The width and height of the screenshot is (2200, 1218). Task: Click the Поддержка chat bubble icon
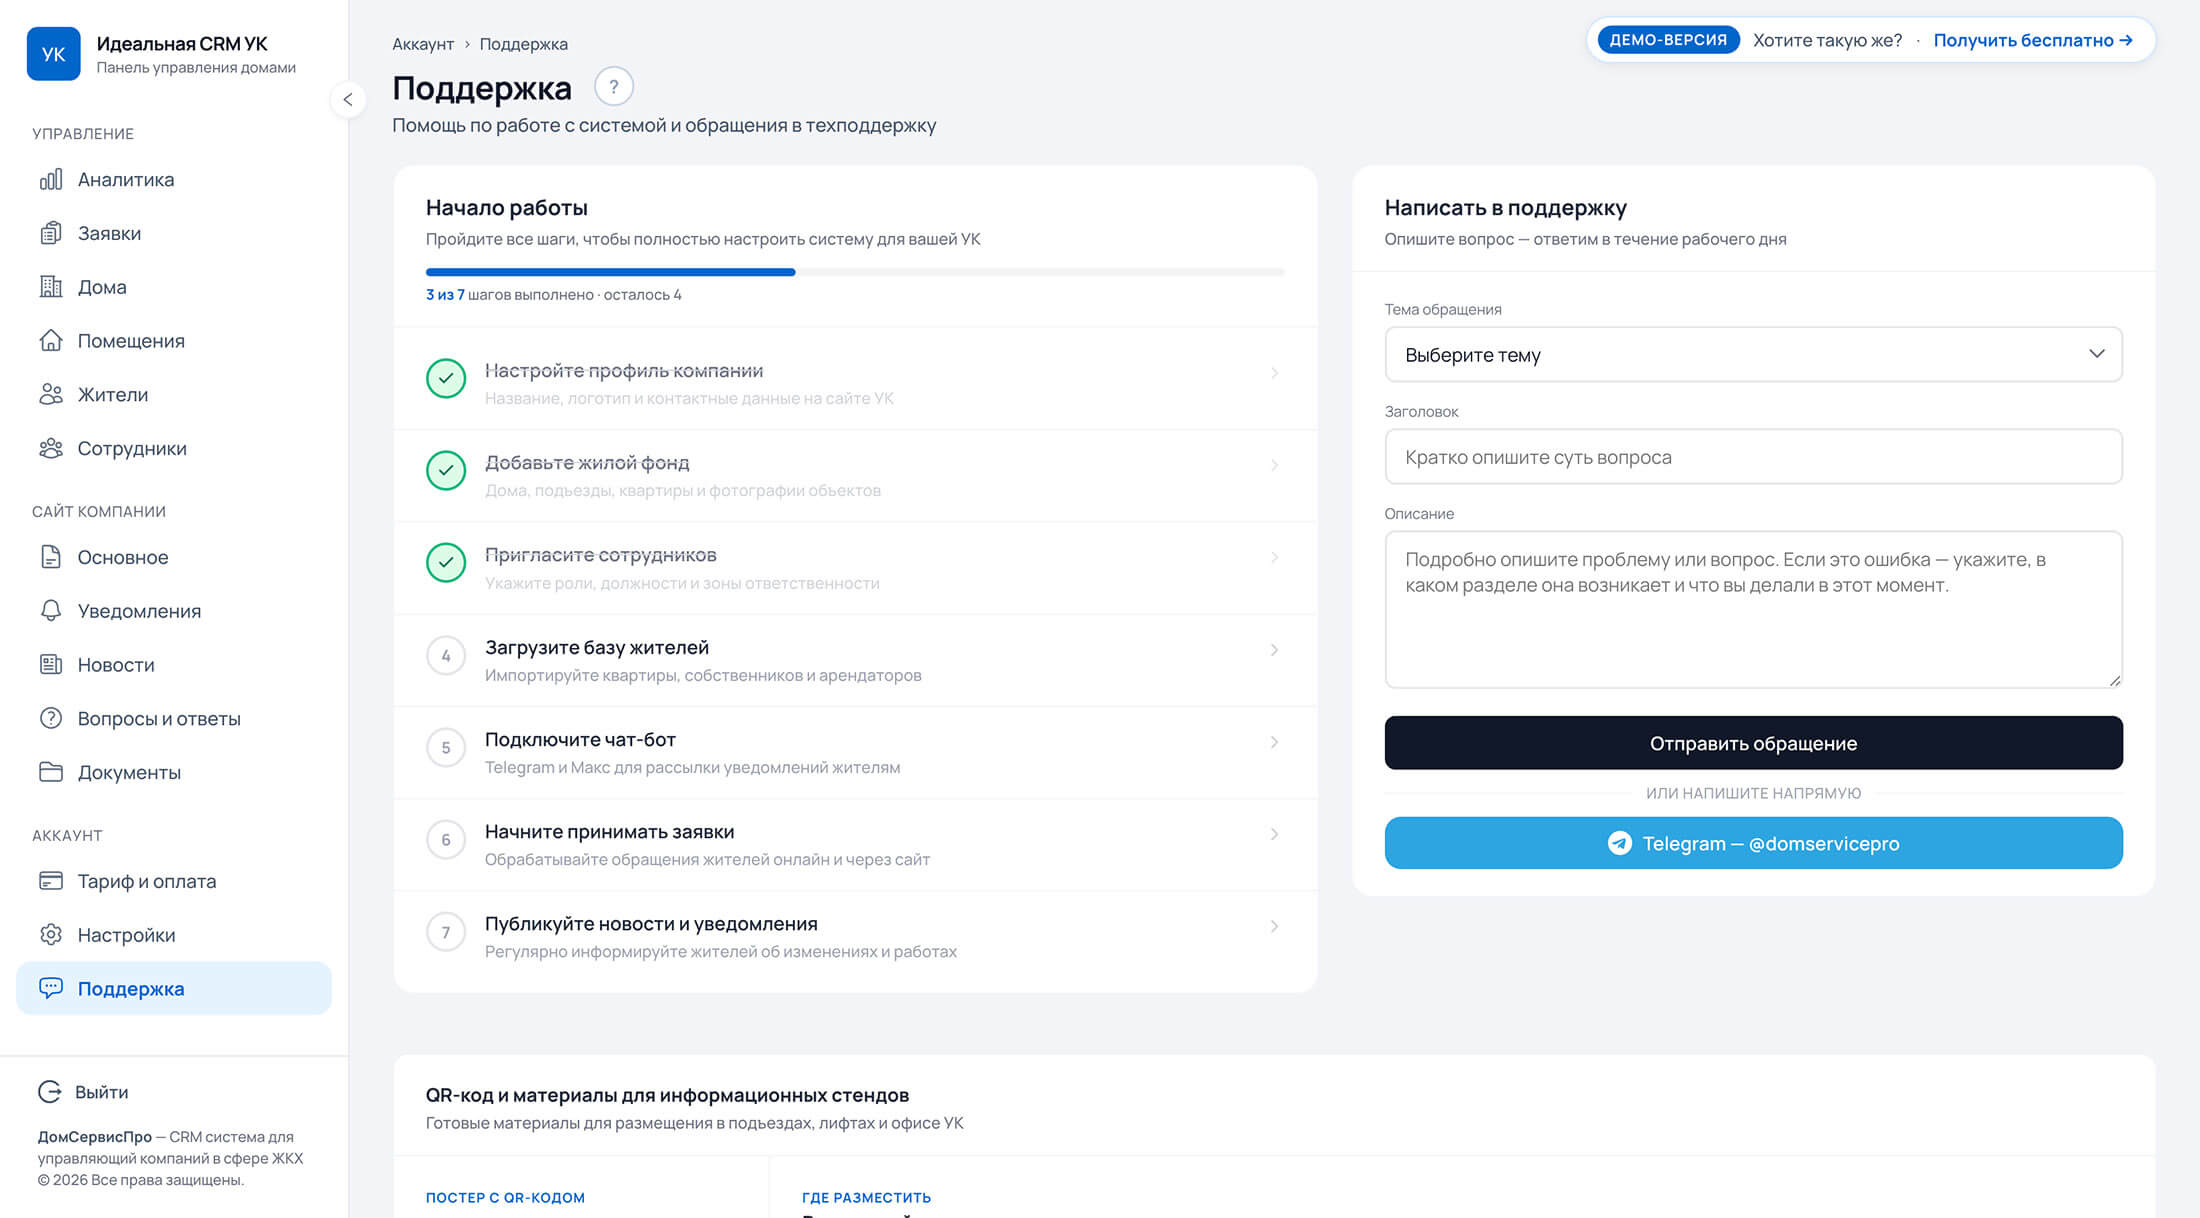pyautogui.click(x=51, y=988)
